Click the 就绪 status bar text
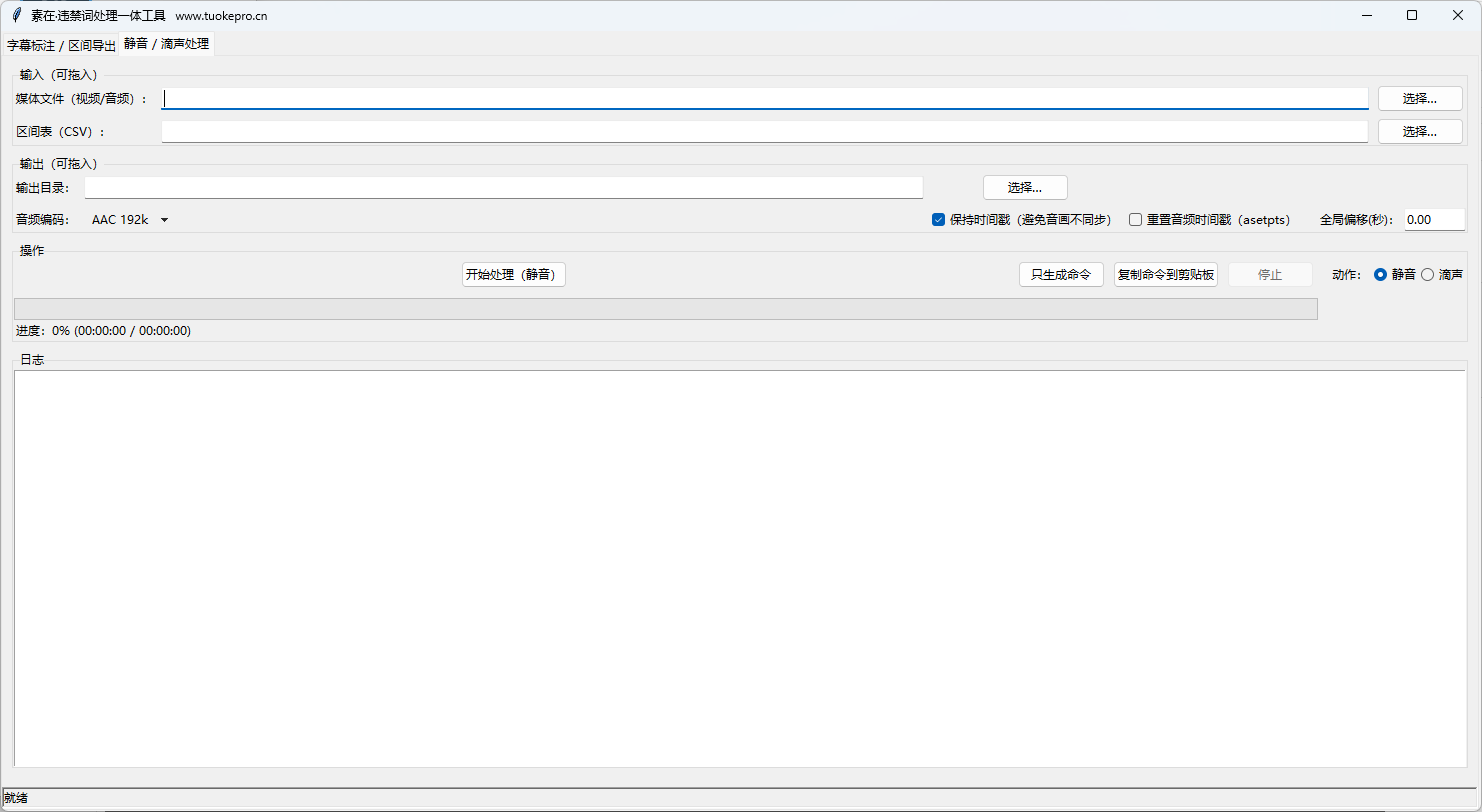The image size is (1482, 812). point(16,798)
